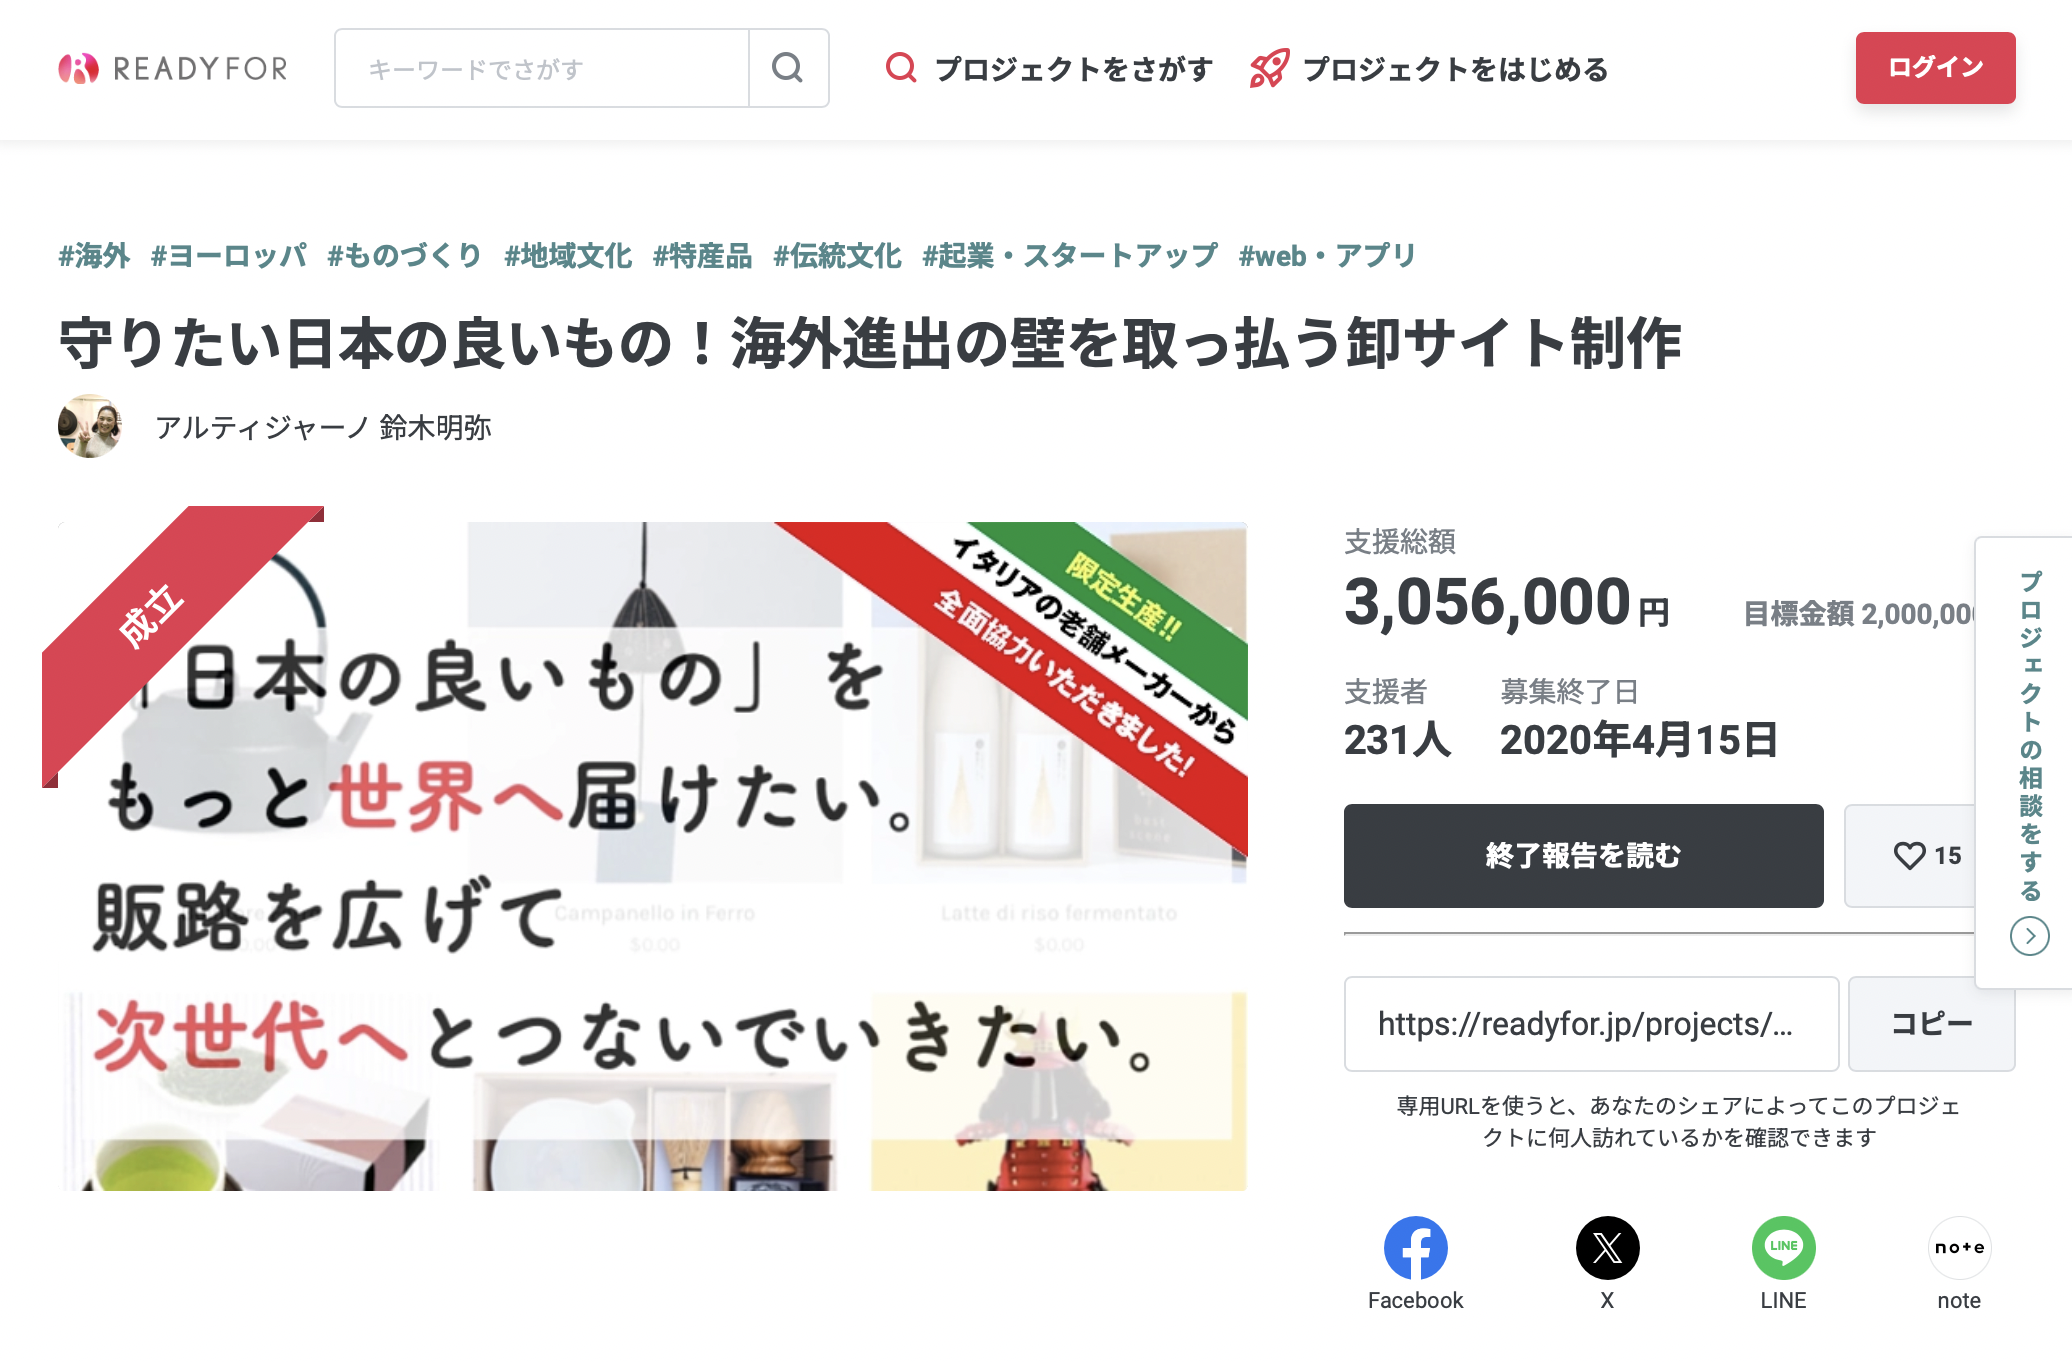Expand the プロジェクトの相談をする side tab arrow
Image resolution: width=2072 pixels, height=1362 pixels.
[x=2029, y=936]
